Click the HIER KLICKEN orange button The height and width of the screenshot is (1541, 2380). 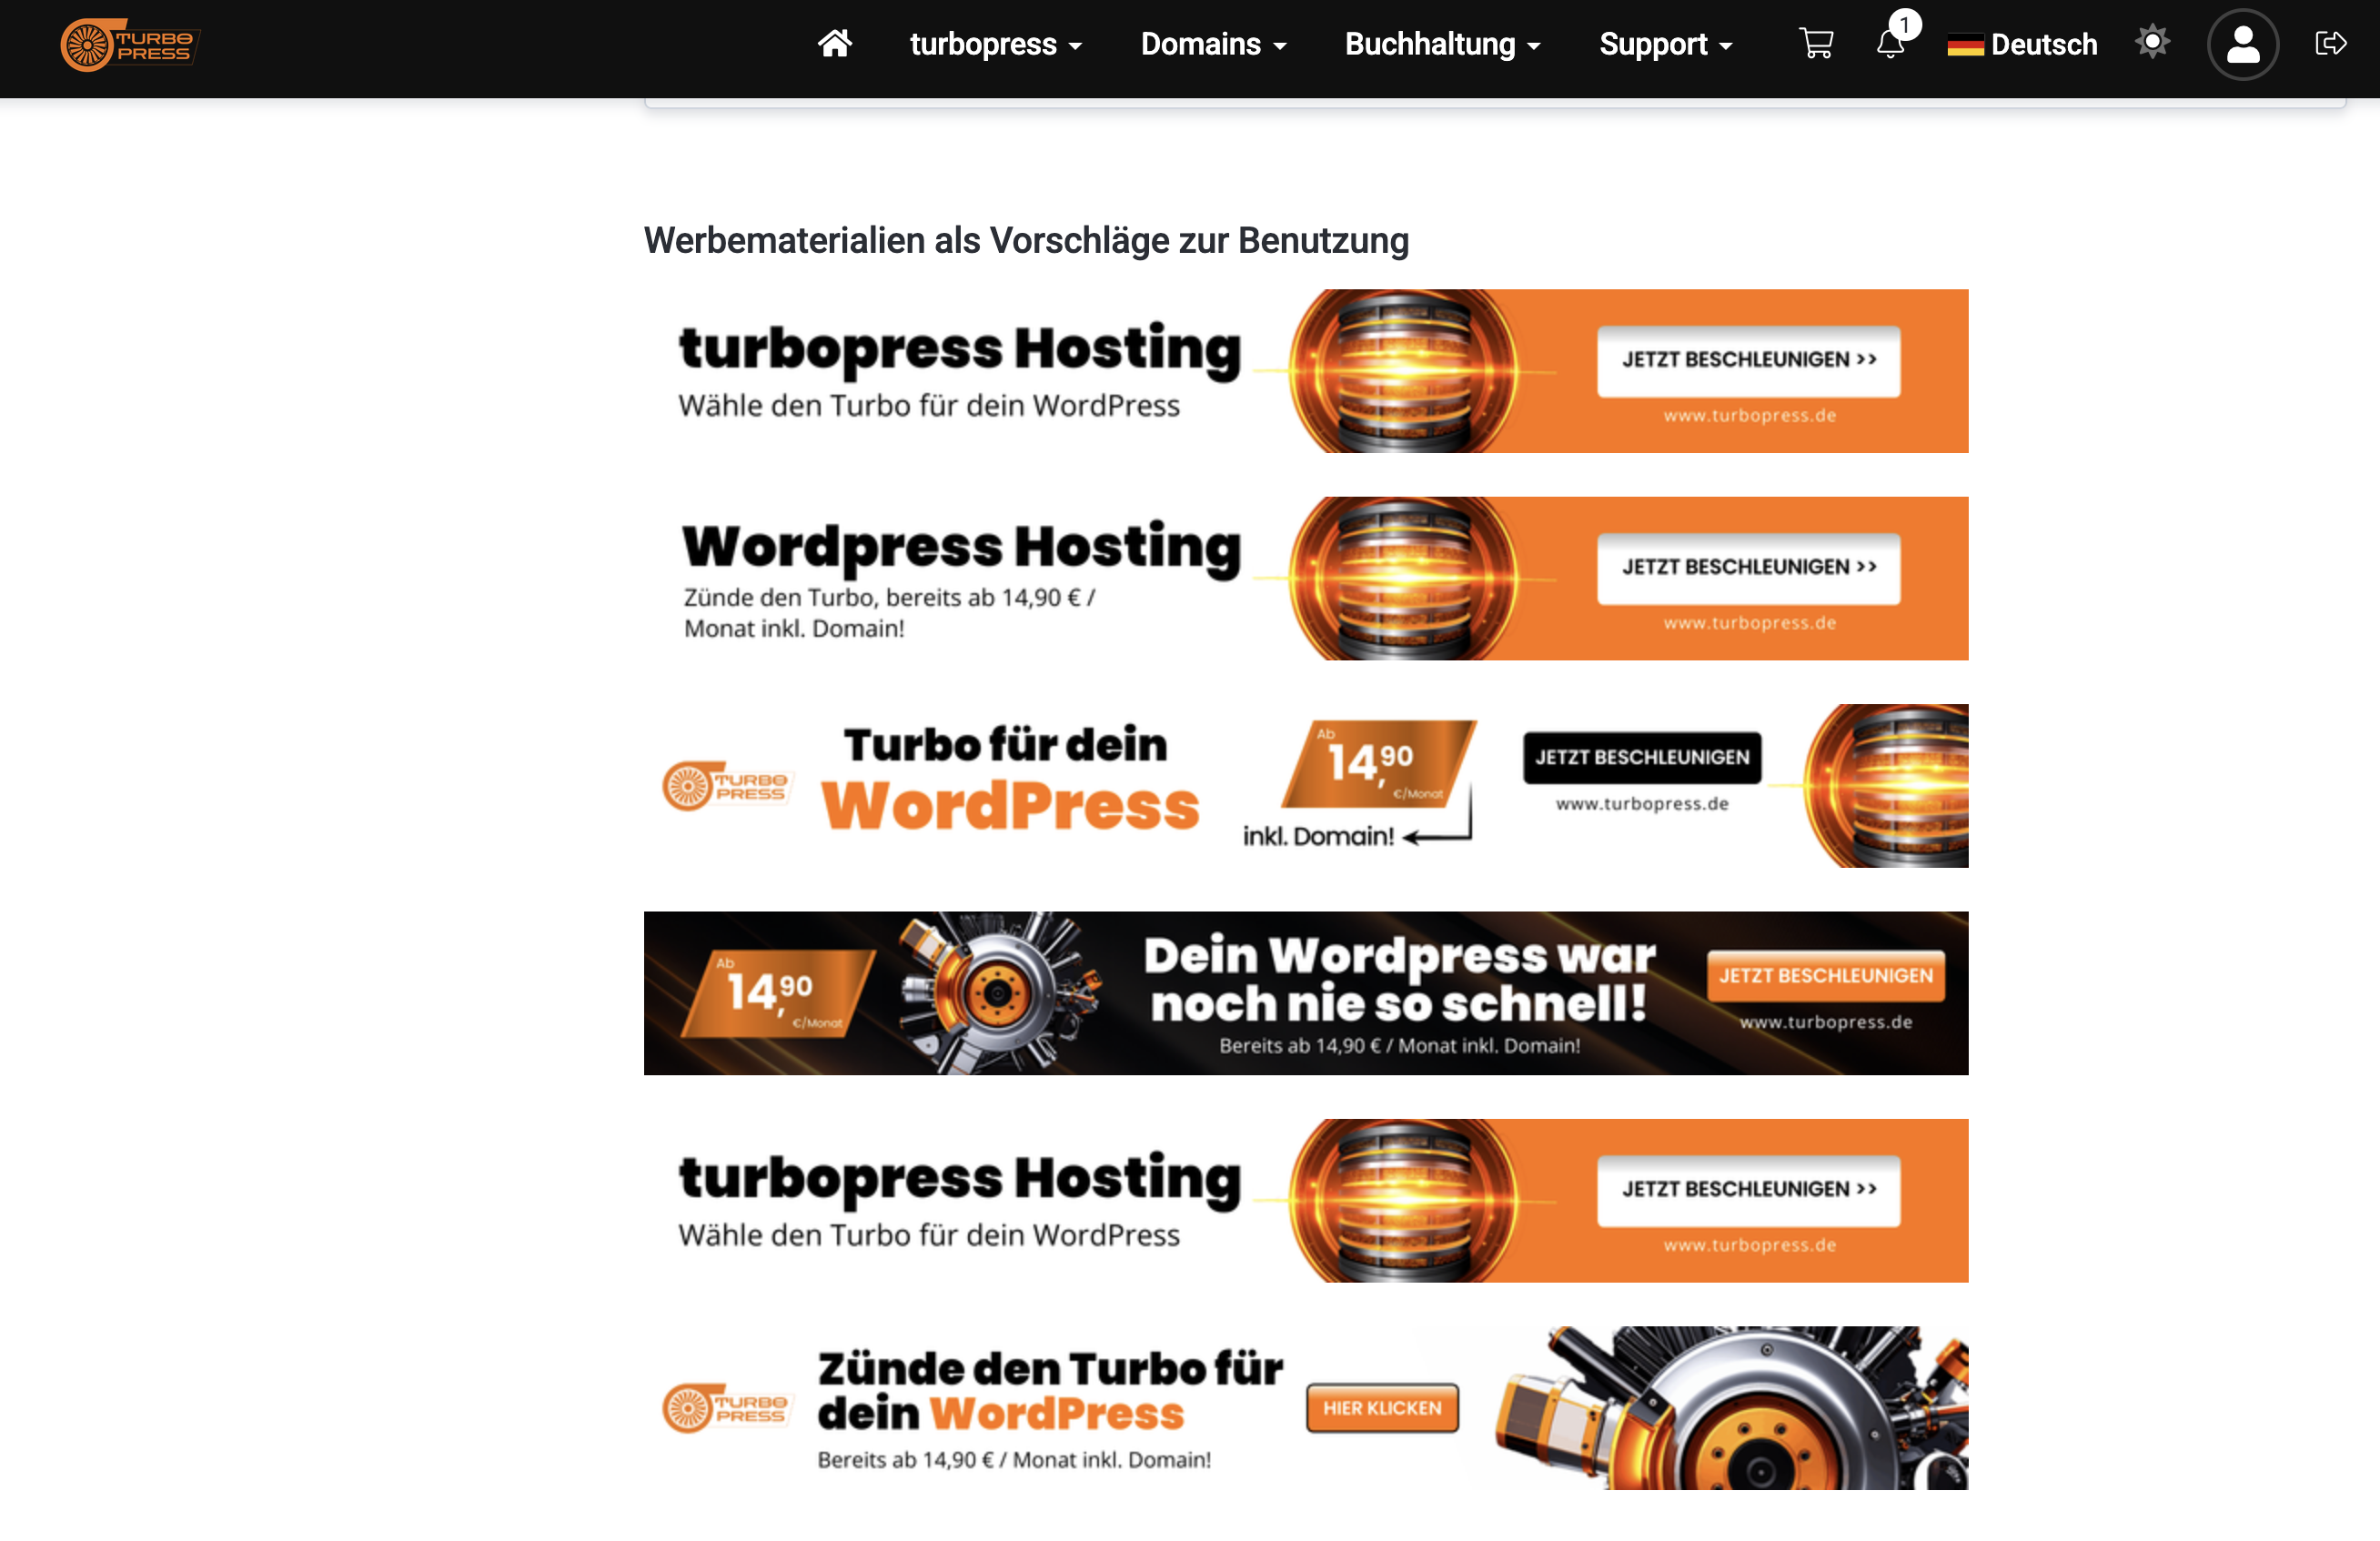pyautogui.click(x=1382, y=1408)
